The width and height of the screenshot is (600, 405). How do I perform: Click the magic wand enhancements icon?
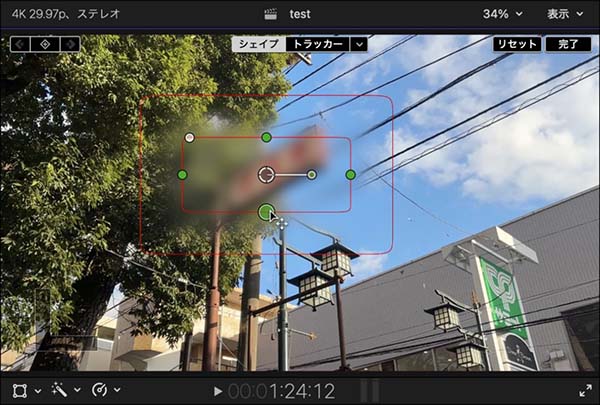coord(59,390)
